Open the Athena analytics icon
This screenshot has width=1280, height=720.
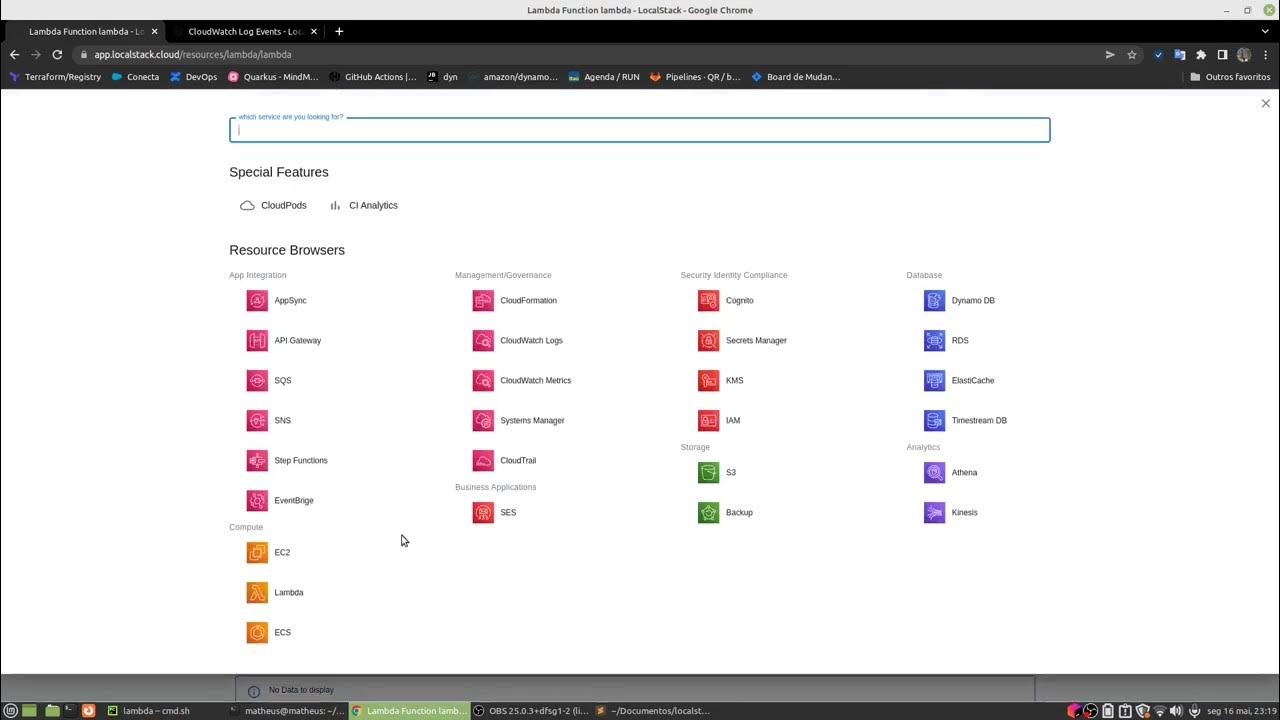pyautogui.click(x=935, y=472)
